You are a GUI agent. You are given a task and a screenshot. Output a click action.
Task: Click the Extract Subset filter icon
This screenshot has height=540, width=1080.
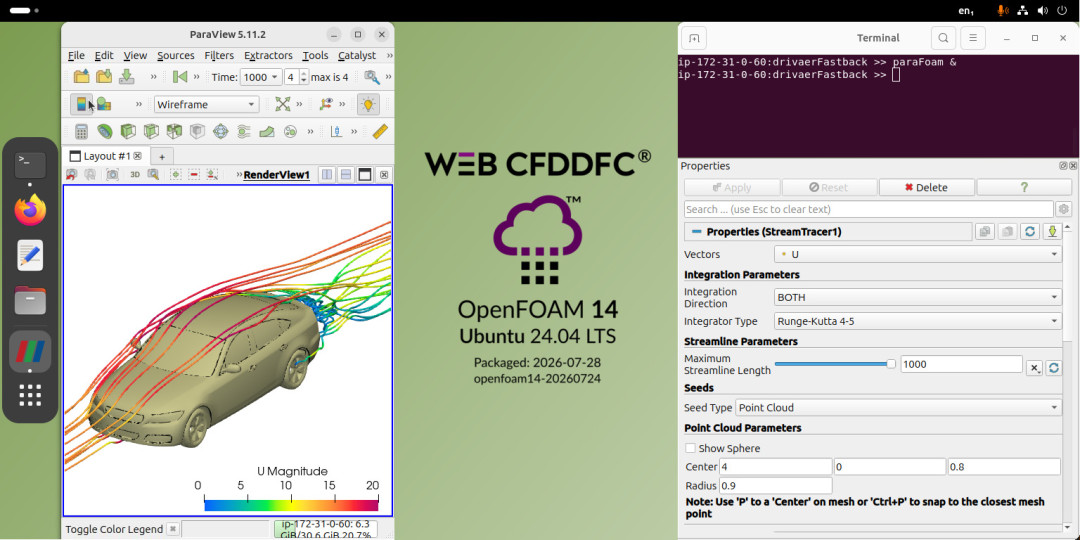click(x=197, y=131)
